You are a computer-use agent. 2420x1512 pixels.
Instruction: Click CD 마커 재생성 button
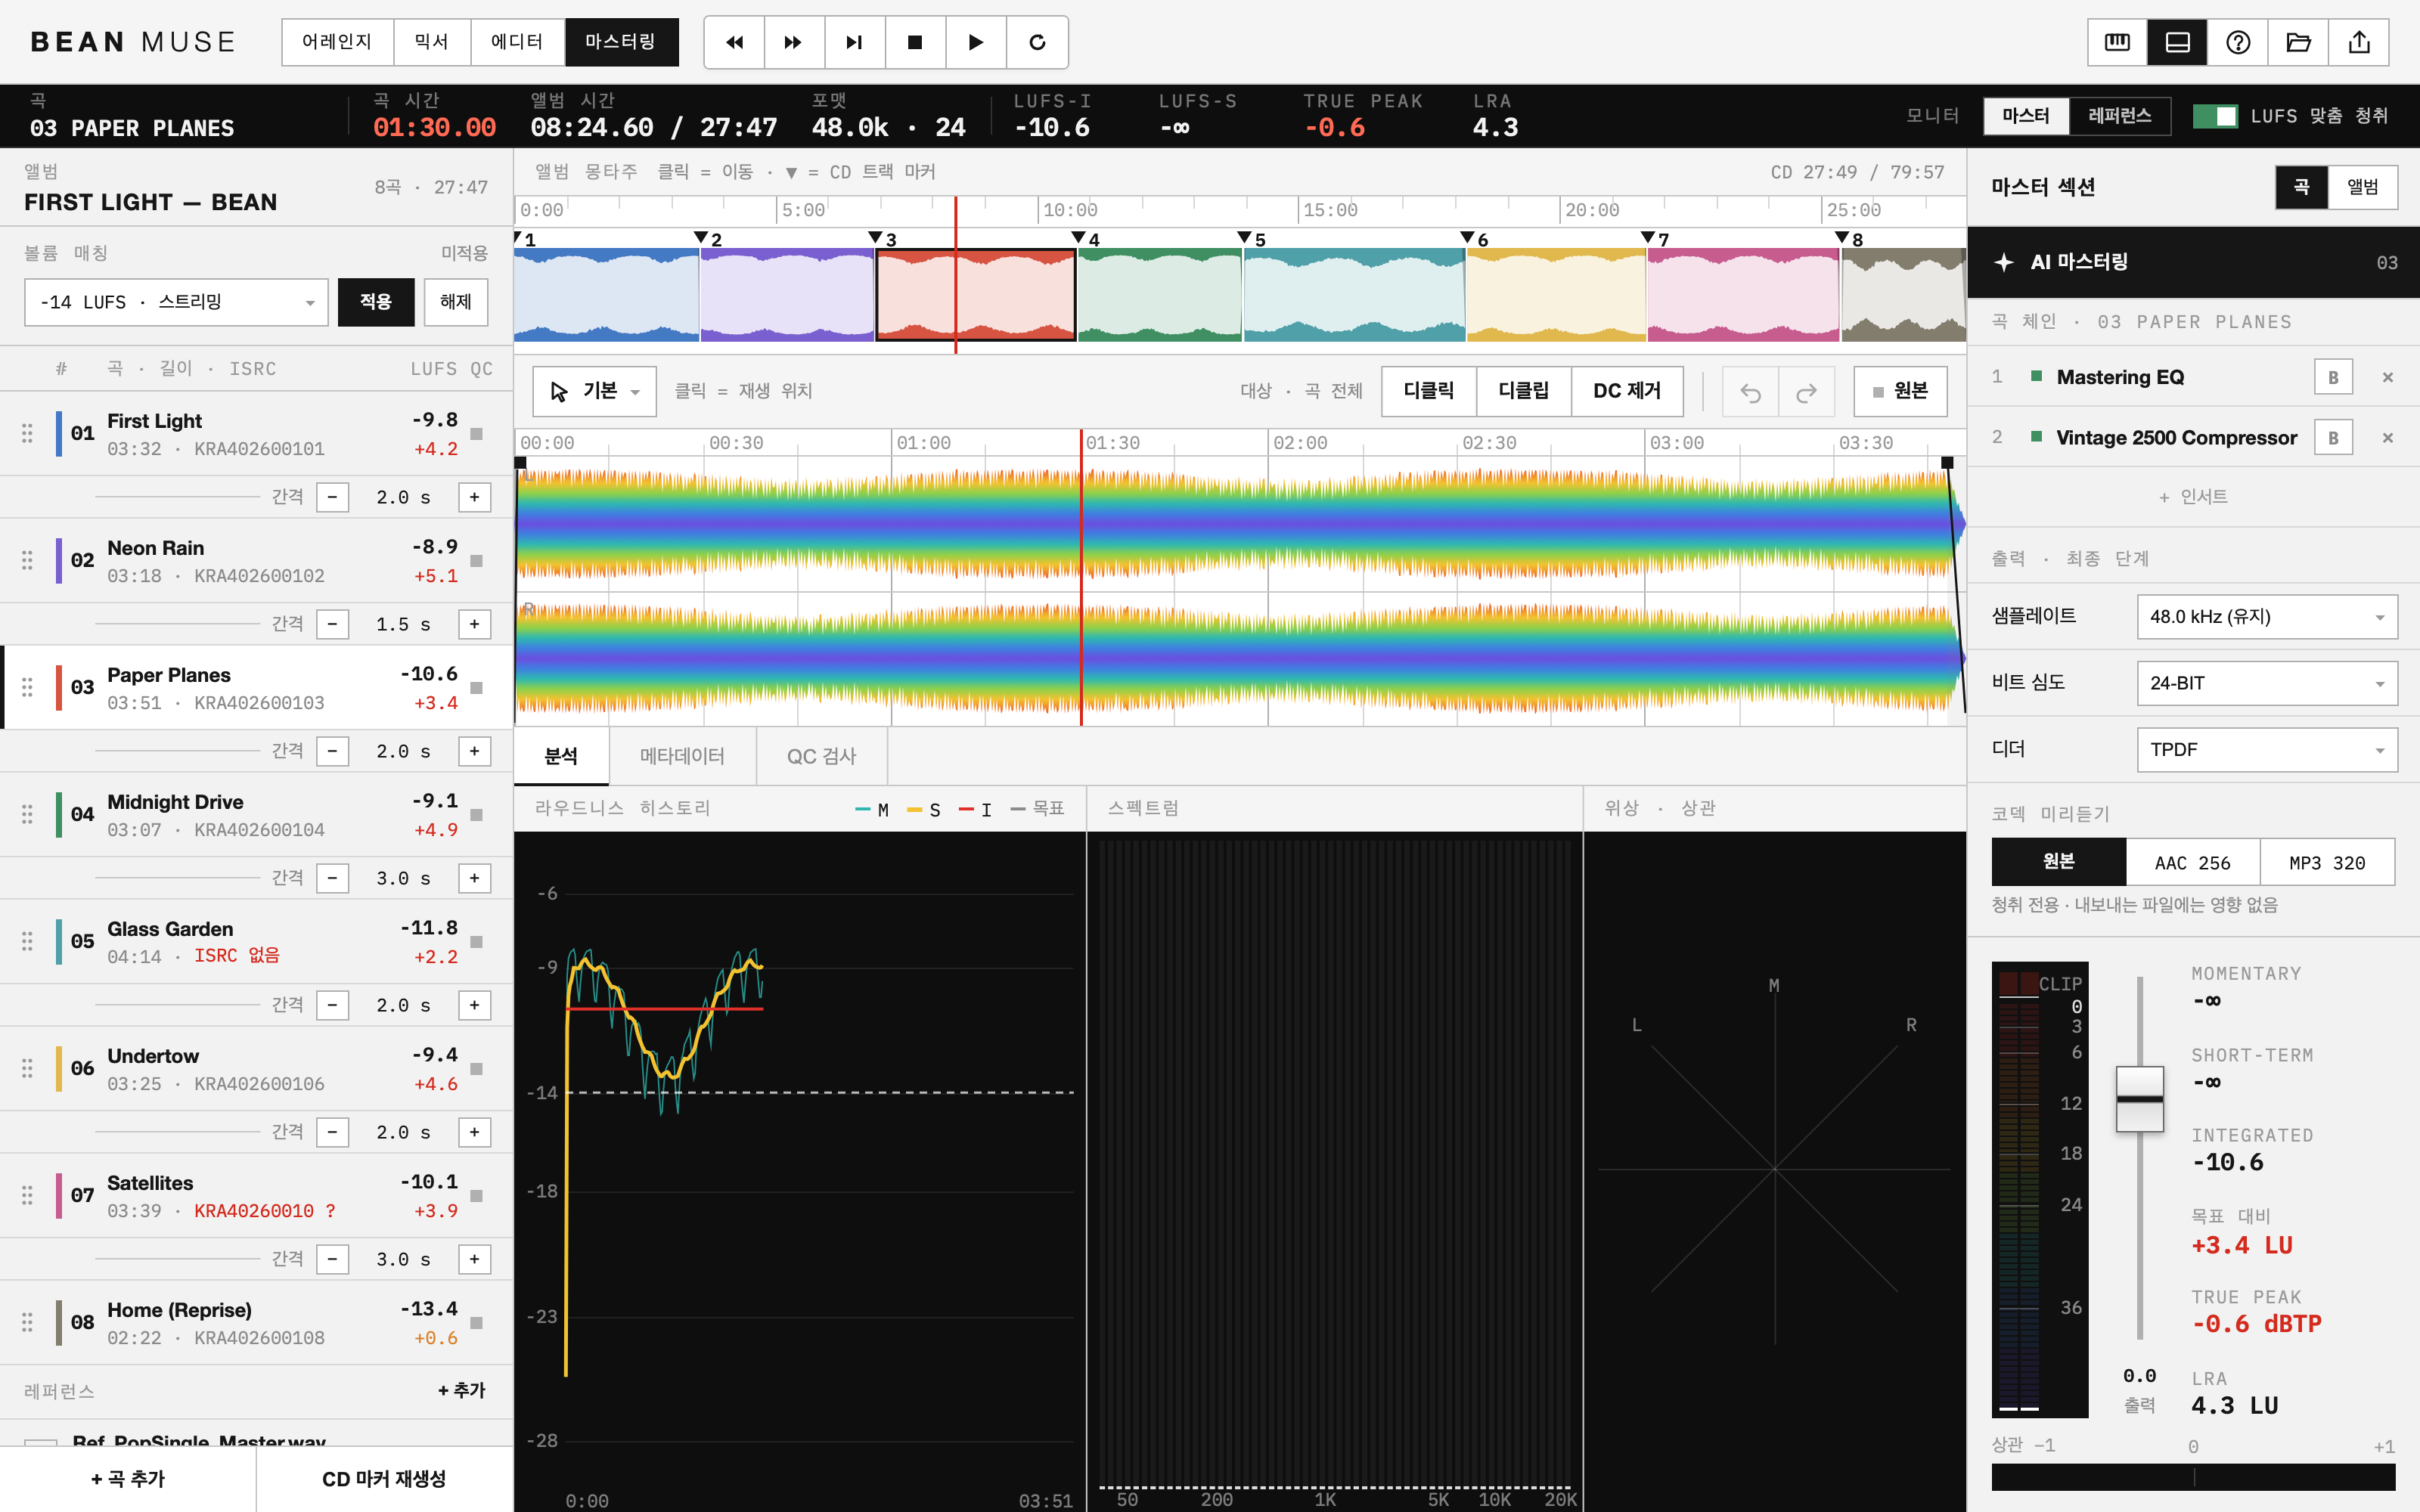[384, 1478]
